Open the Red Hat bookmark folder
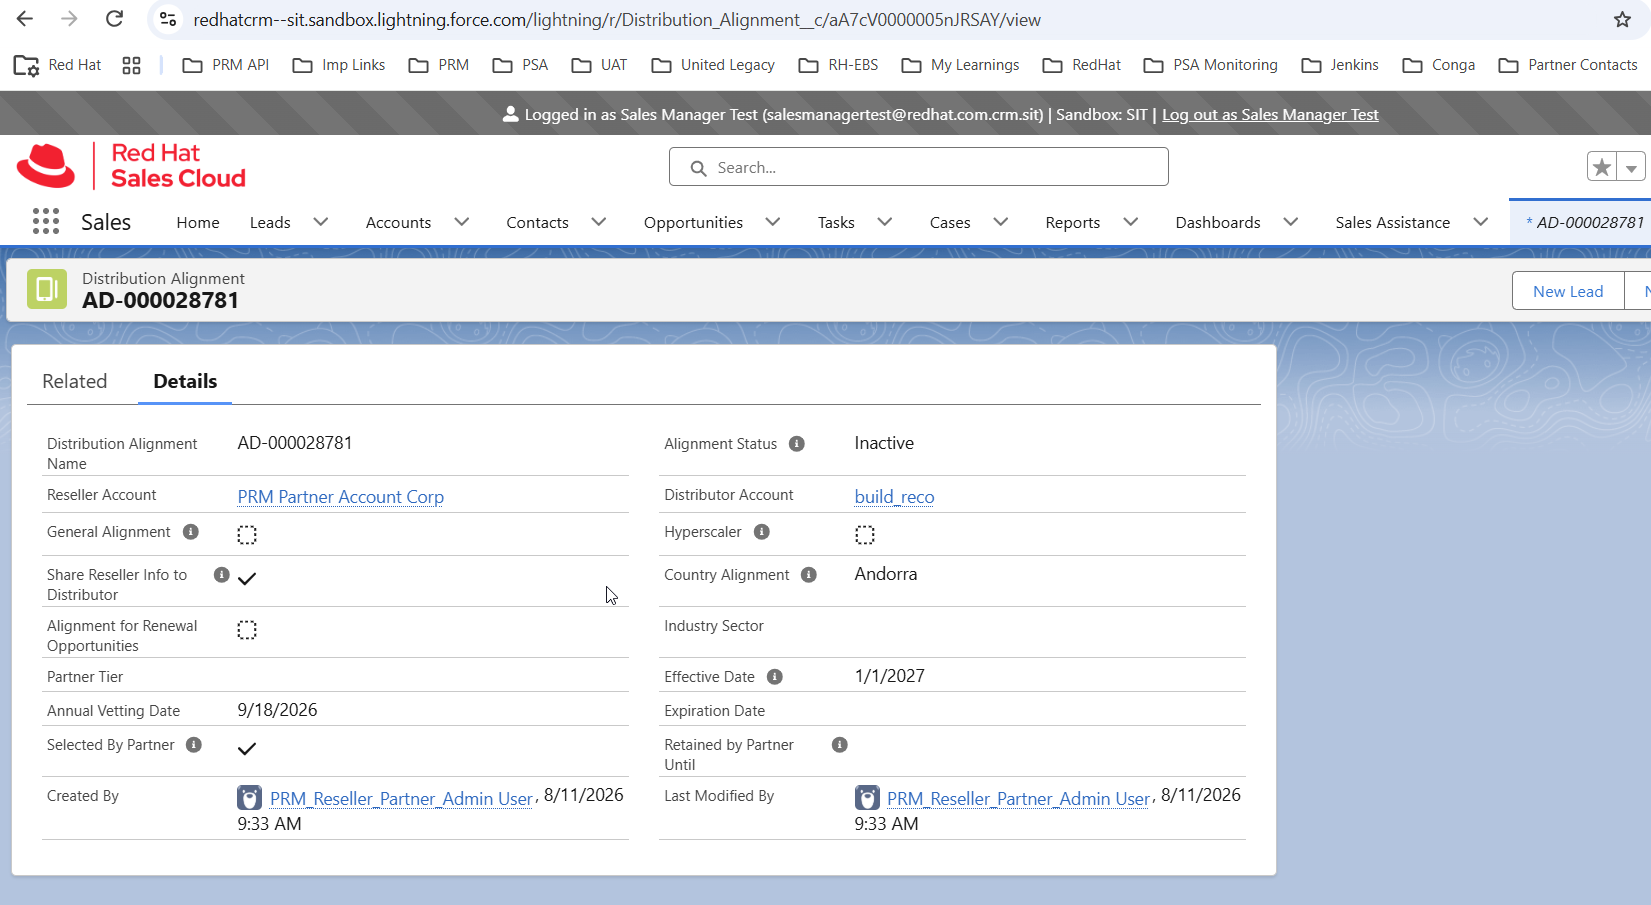1651x905 pixels. pyautogui.click(x=58, y=65)
